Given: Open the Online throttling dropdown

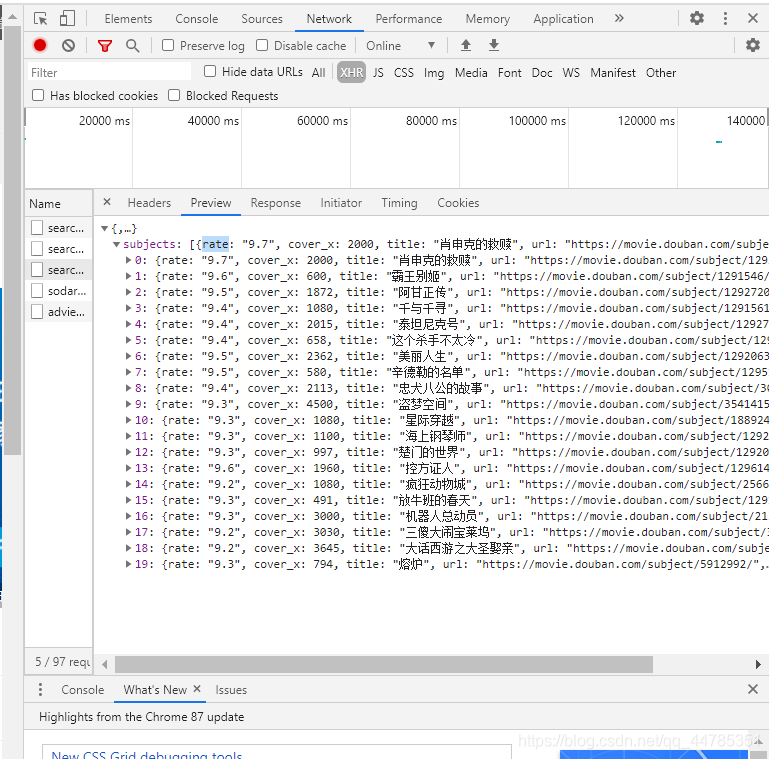Looking at the screenshot, I should (401, 46).
